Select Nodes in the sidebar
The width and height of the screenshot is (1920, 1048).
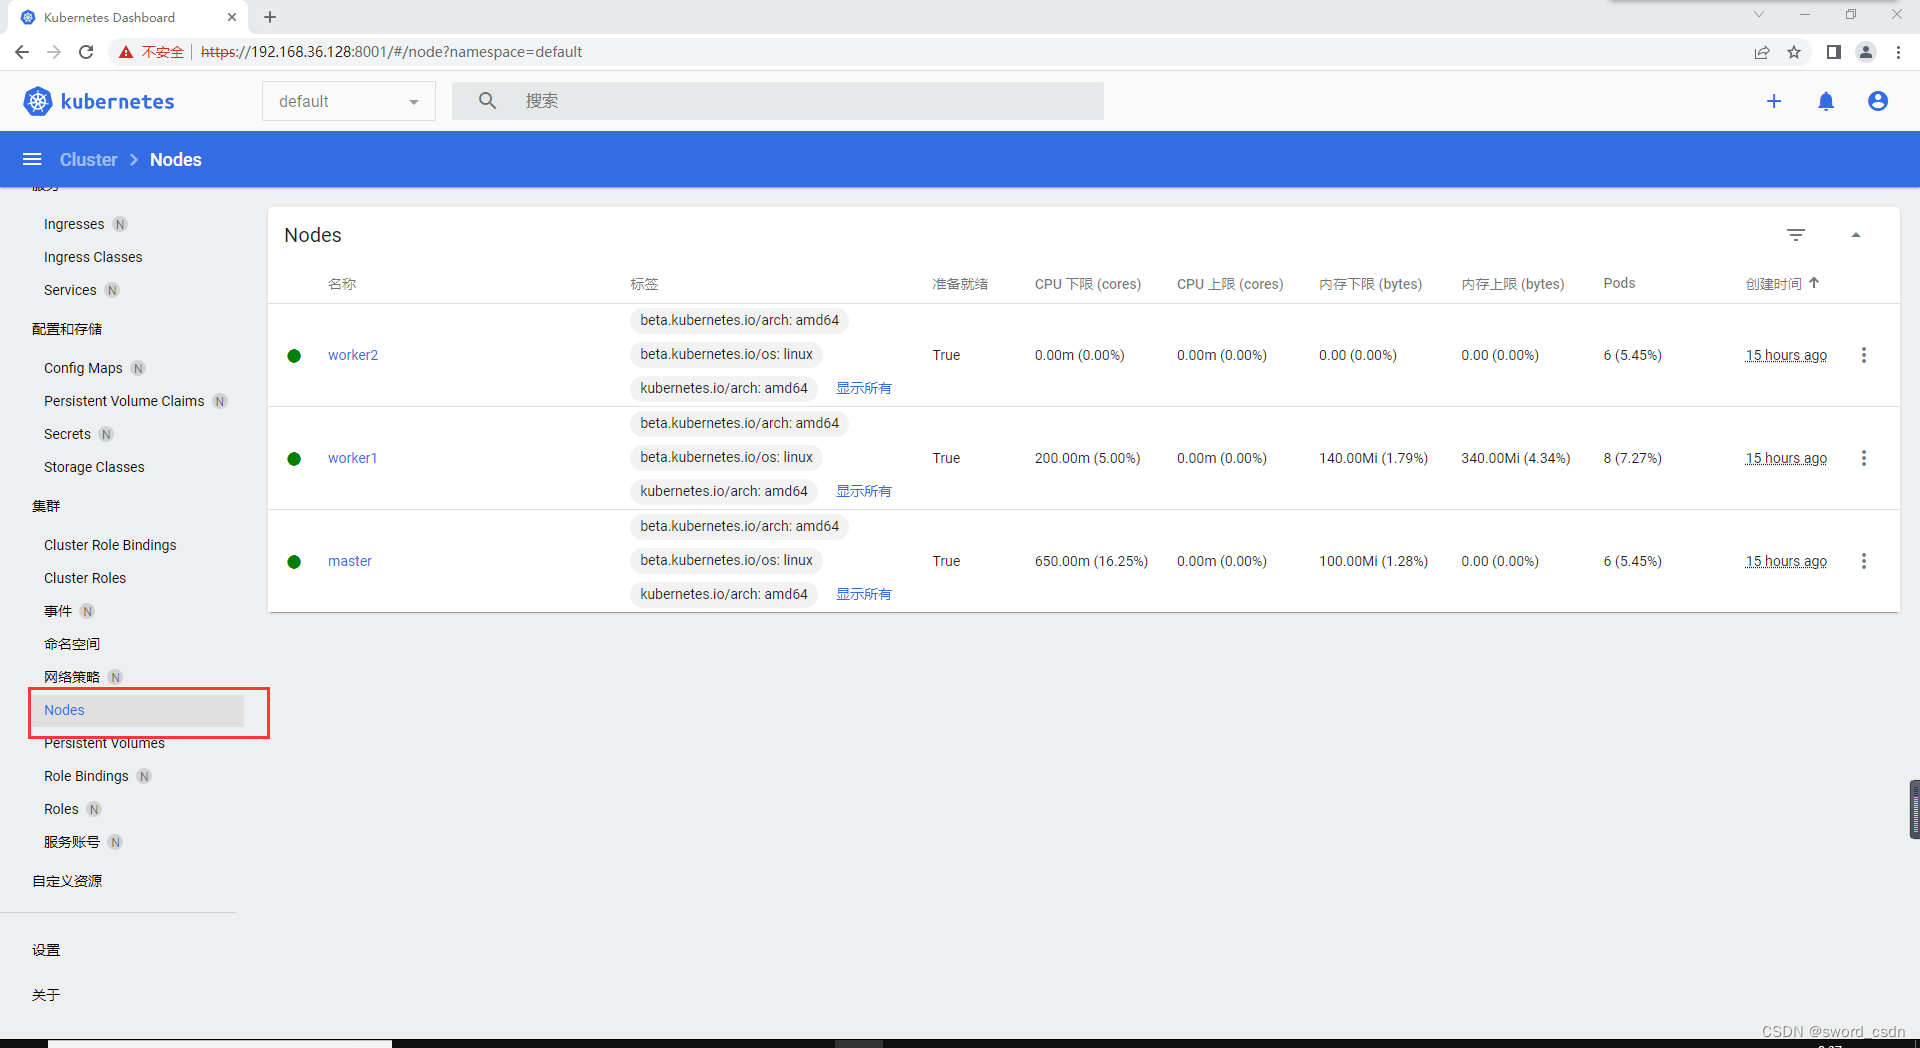click(136, 710)
